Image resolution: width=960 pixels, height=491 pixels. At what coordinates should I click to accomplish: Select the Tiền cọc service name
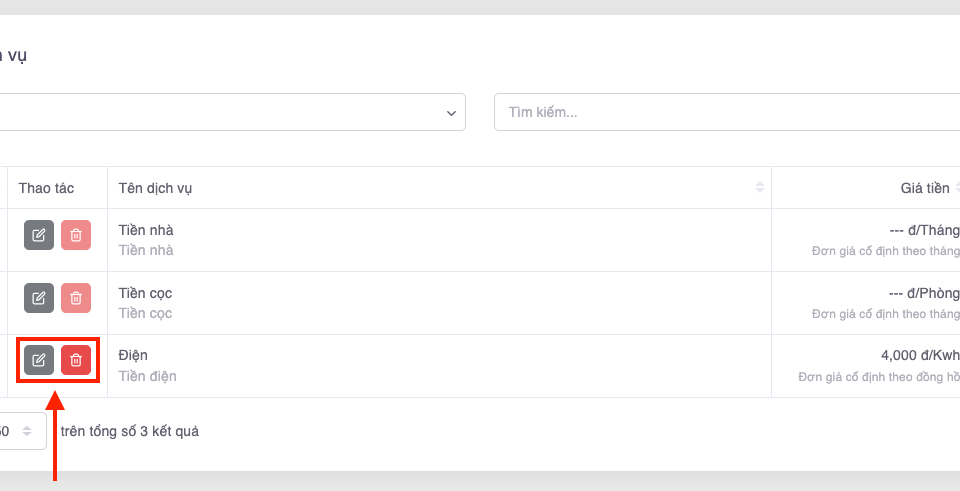146,293
